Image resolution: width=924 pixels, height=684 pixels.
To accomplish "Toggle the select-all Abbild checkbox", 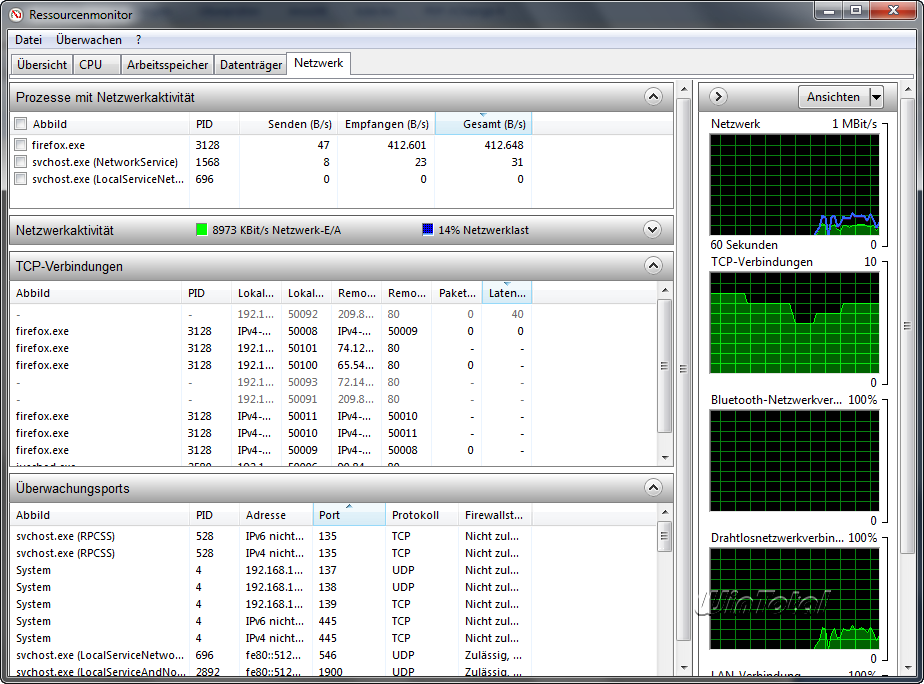I will [x=21, y=124].
